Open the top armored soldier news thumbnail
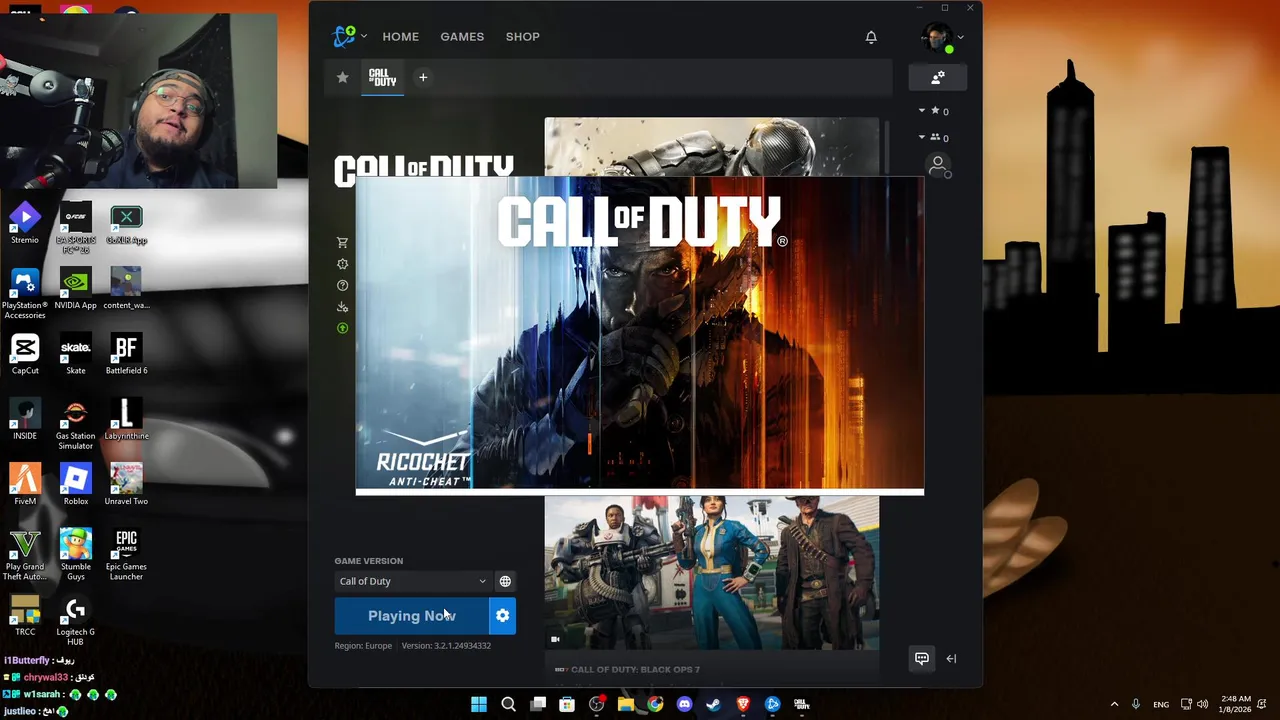This screenshot has width=1280, height=720. click(x=712, y=146)
